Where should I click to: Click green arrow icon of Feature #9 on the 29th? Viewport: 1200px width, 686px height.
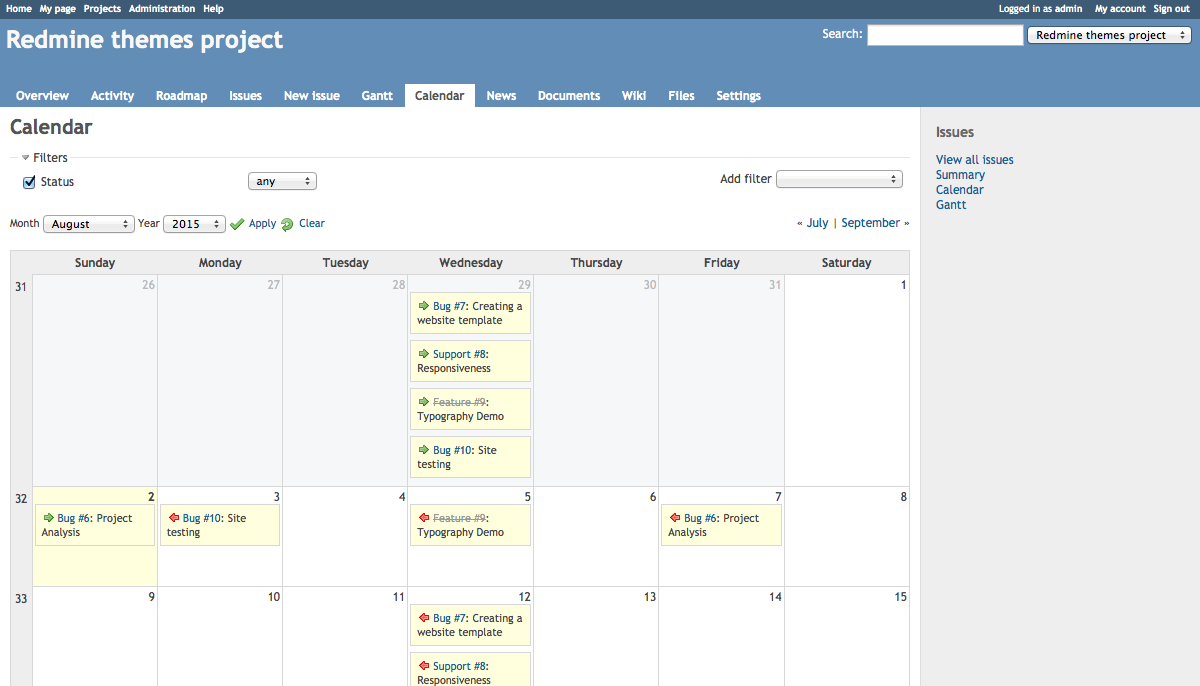(x=423, y=402)
